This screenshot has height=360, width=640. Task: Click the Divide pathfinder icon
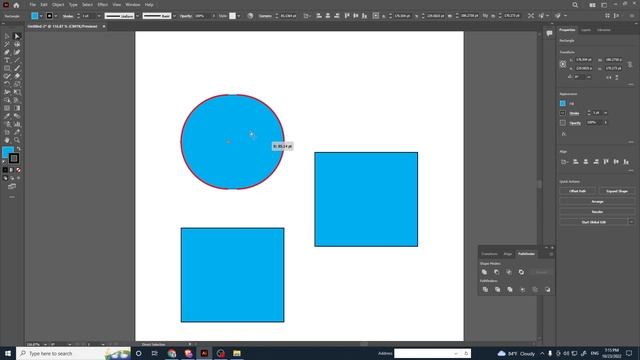point(485,289)
